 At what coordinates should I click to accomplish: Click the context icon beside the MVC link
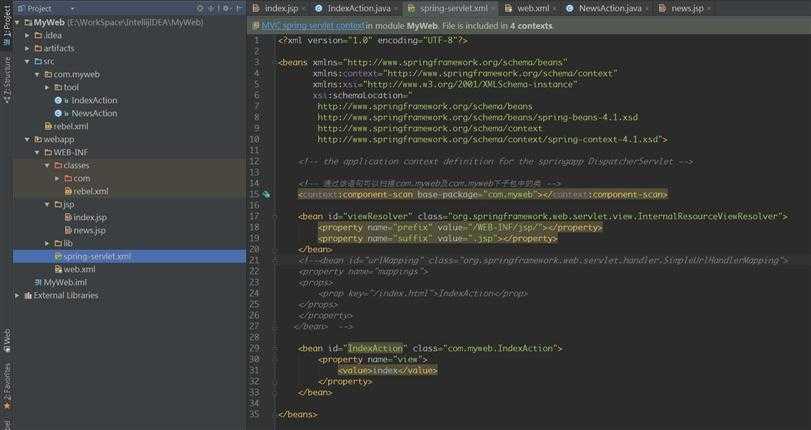(x=256, y=25)
